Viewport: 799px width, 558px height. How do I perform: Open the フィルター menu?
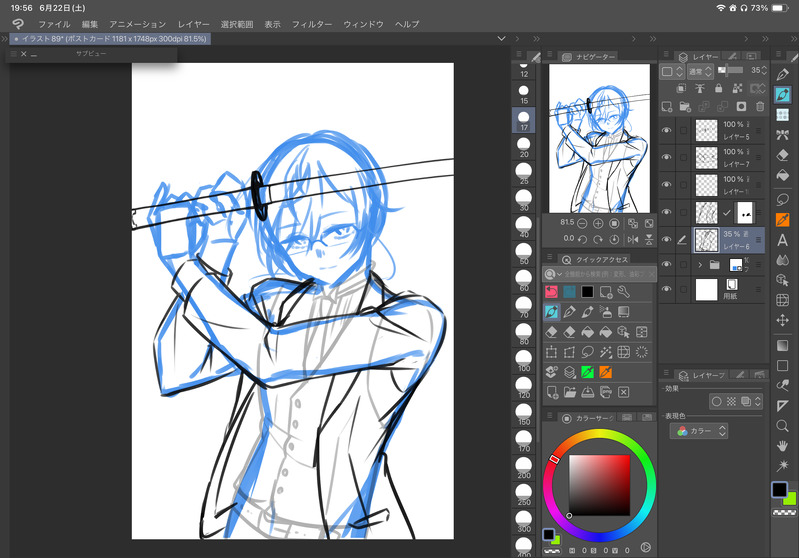click(312, 24)
